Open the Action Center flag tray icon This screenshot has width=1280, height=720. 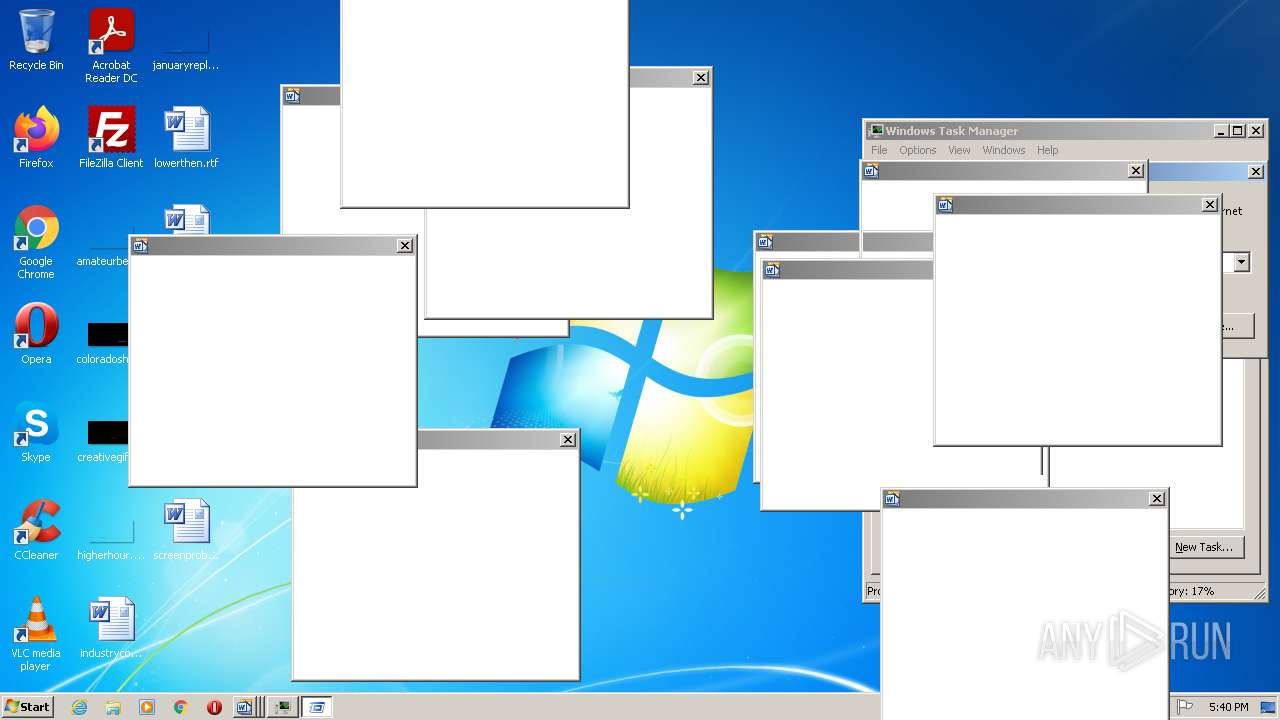point(1185,707)
